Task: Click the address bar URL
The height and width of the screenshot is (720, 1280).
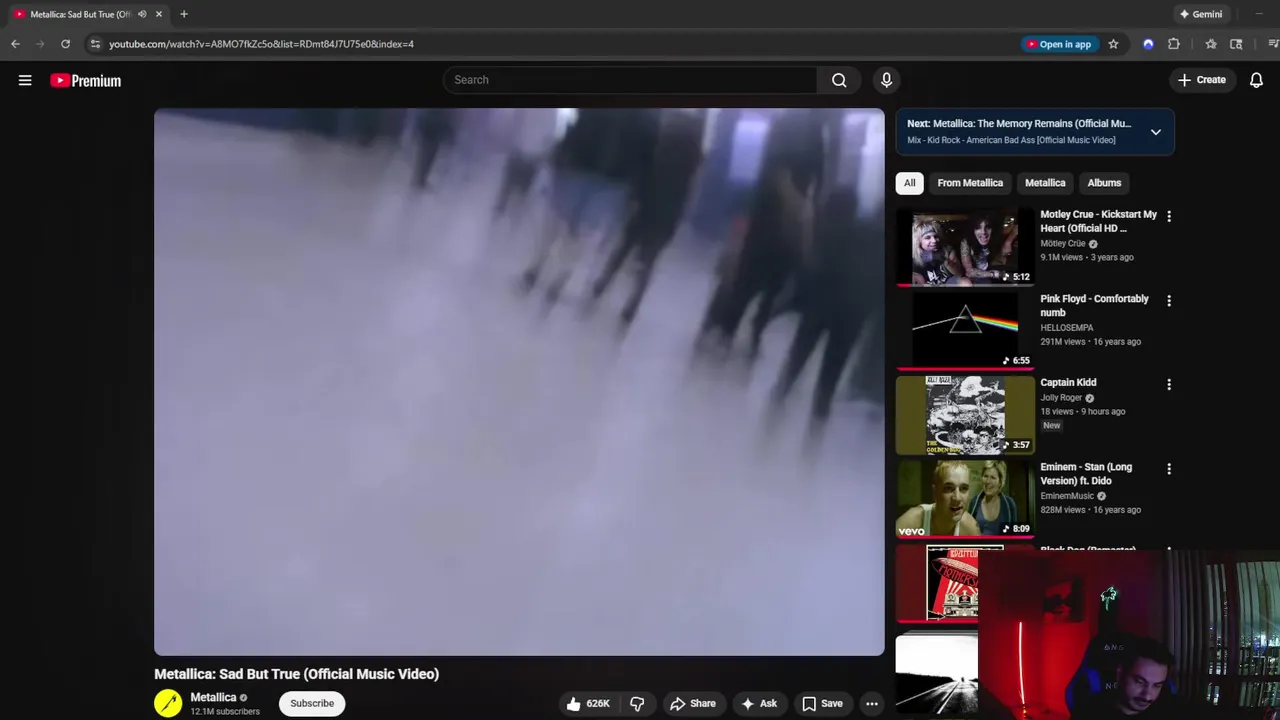Action: click(261, 44)
